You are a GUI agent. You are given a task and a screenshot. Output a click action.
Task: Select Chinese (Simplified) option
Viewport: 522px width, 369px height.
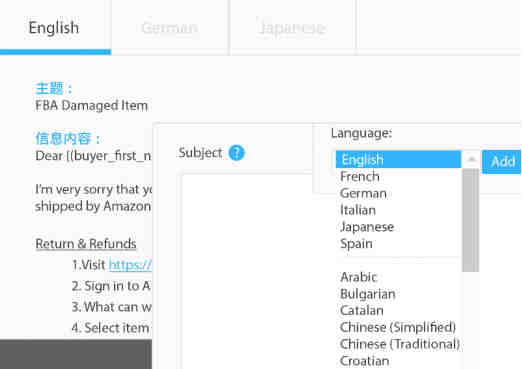398,327
